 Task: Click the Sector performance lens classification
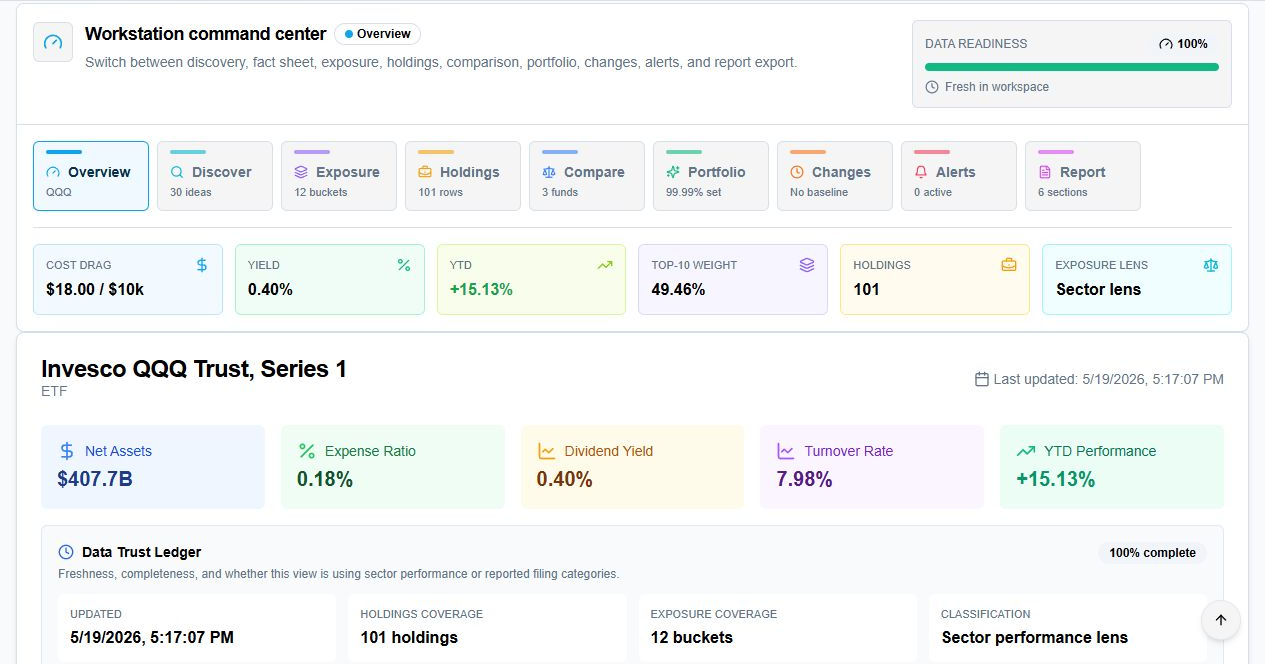1035,637
